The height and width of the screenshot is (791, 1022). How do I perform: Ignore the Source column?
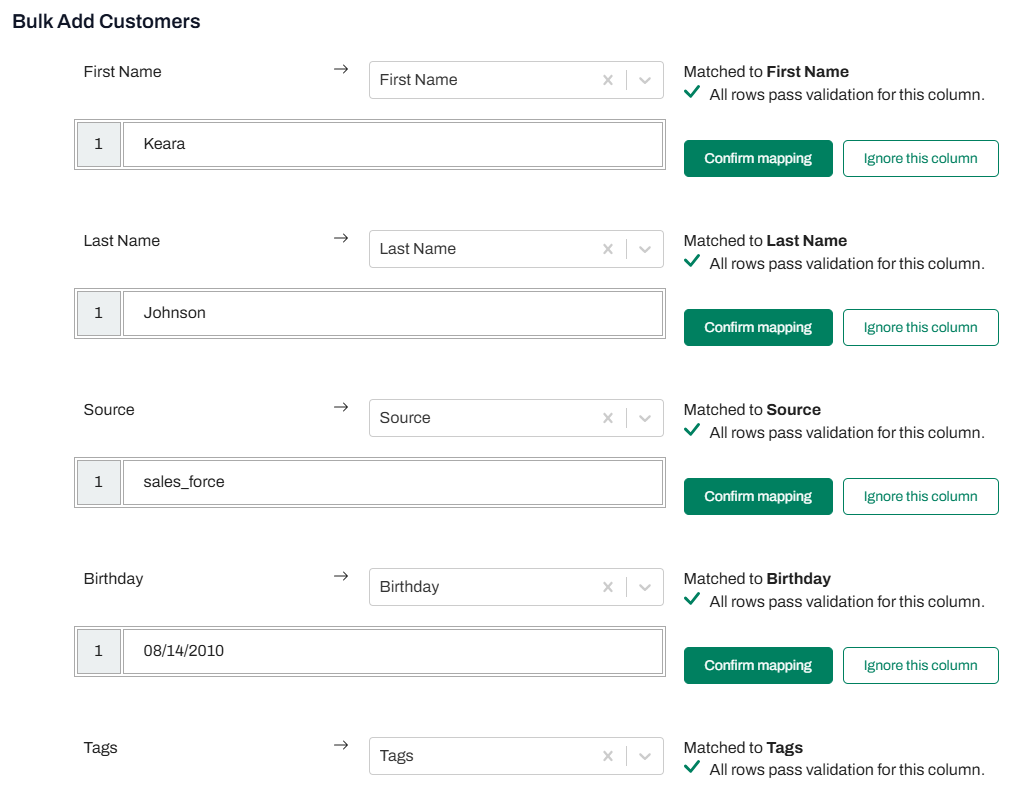920,496
